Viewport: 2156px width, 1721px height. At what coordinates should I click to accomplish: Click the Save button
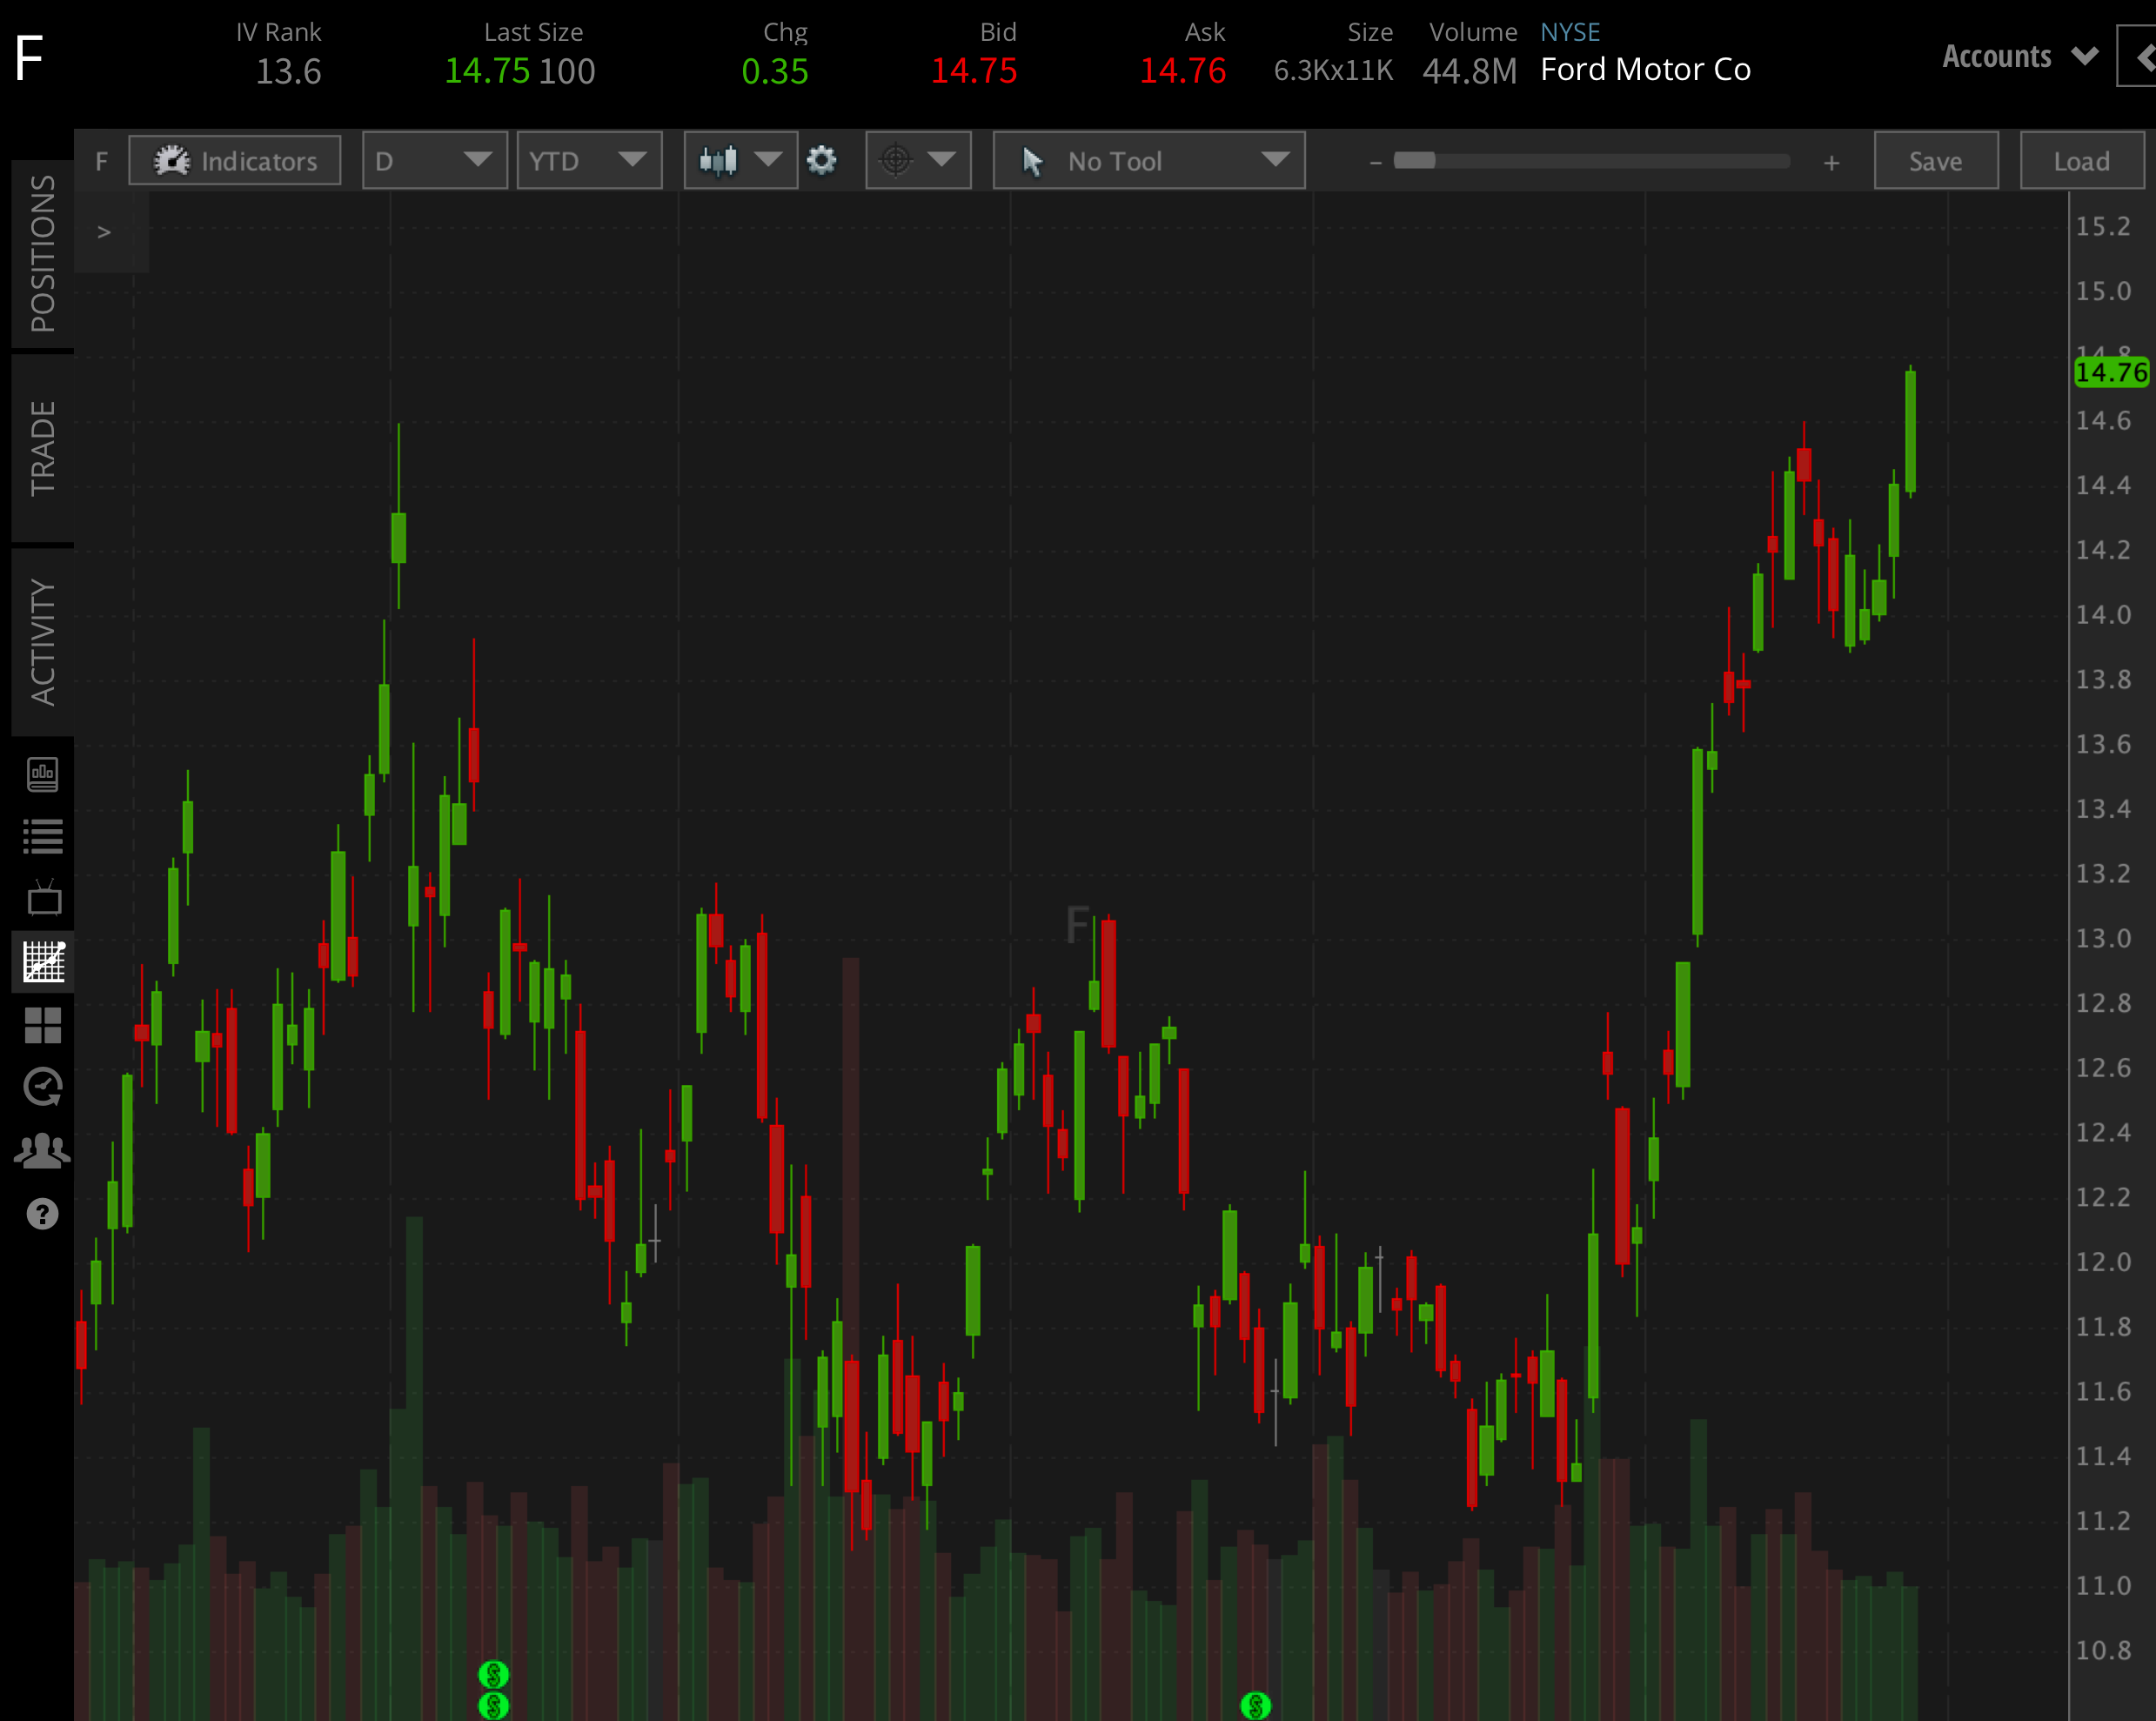[1935, 160]
